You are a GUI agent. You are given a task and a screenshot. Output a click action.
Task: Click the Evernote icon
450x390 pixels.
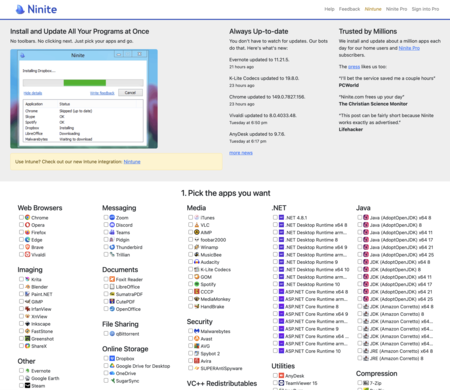coord(28,371)
